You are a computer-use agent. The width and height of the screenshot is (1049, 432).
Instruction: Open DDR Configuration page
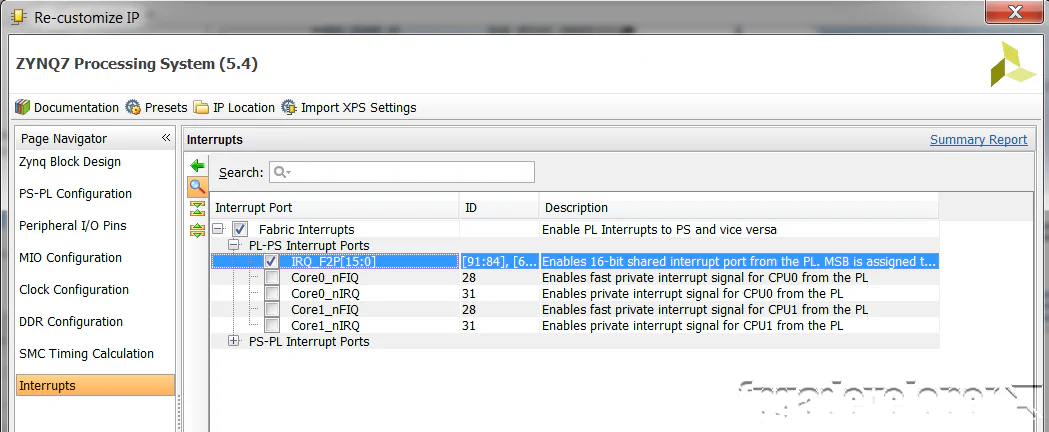tap(71, 322)
